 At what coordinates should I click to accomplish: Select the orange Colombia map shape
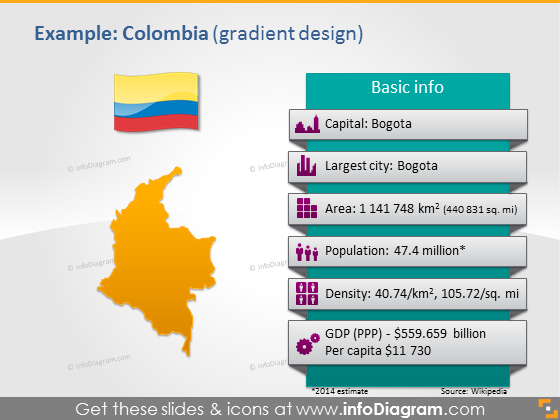tap(157, 261)
